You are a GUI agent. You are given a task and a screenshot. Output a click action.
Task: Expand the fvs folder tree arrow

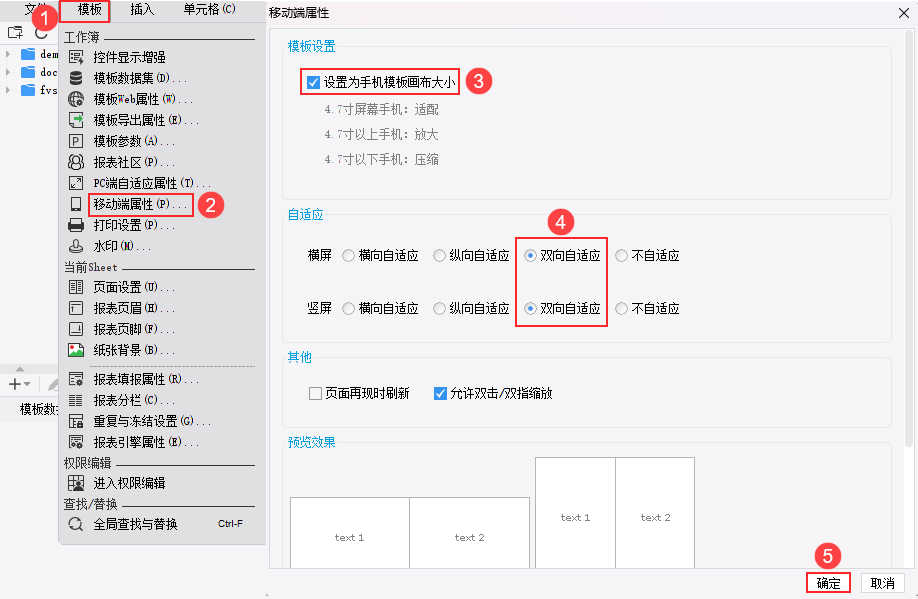click(x=8, y=90)
